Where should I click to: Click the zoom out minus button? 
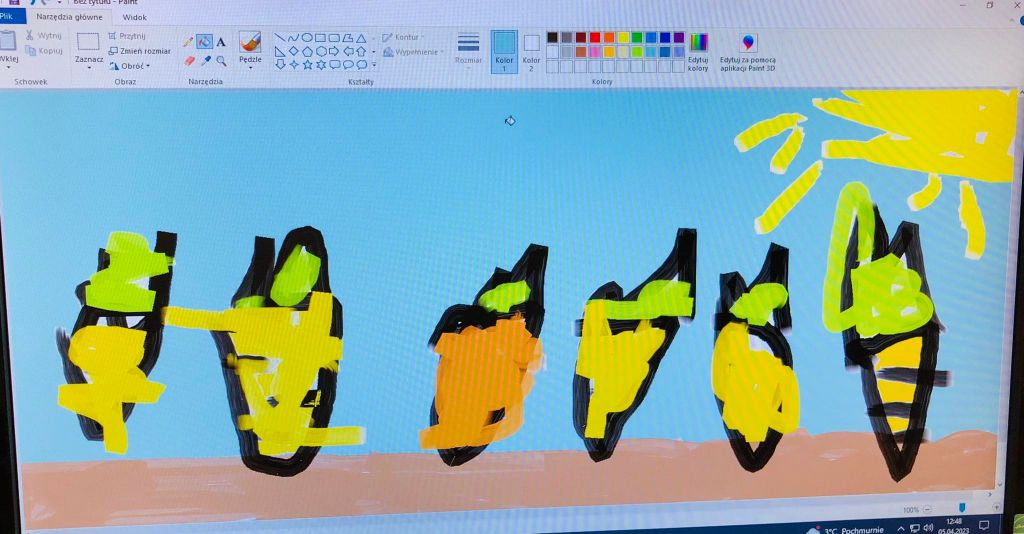coord(927,509)
